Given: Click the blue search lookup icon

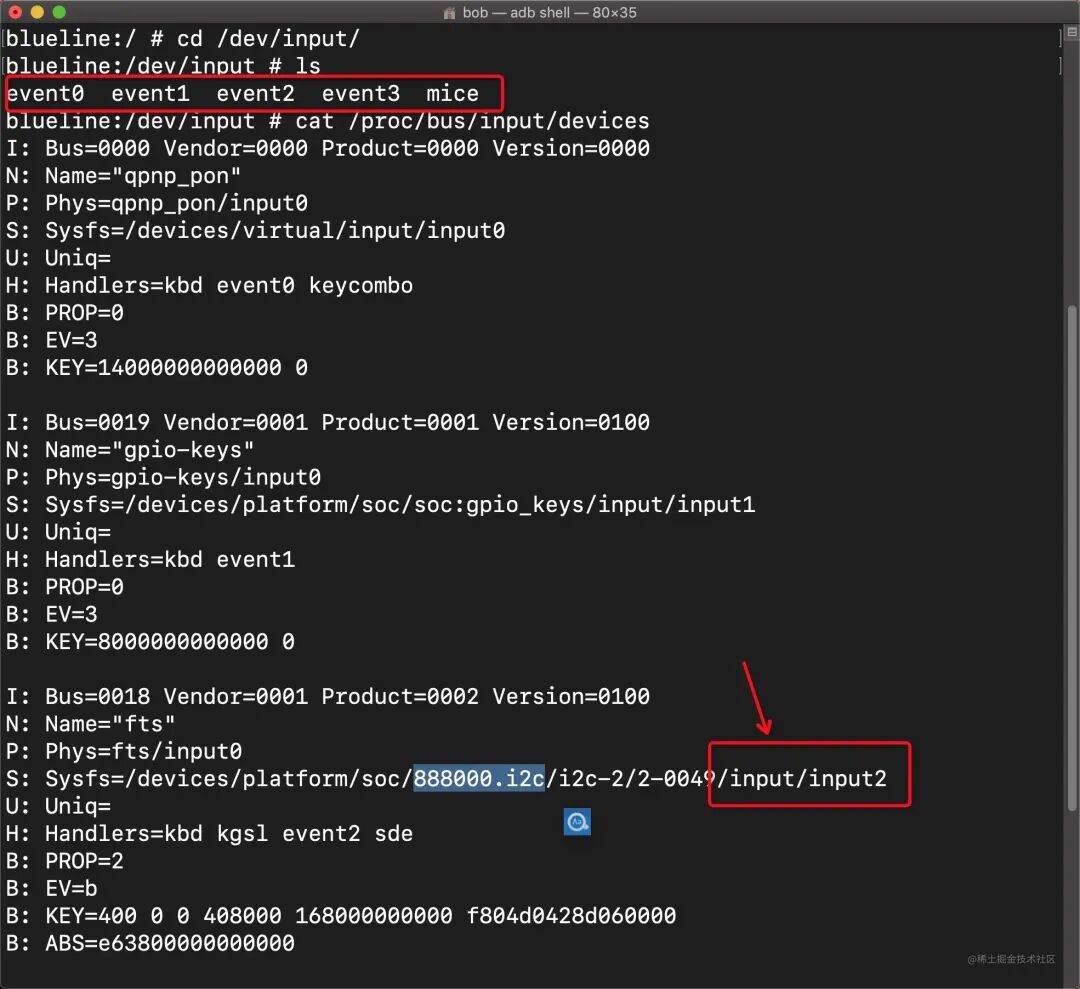Looking at the screenshot, I should (577, 822).
